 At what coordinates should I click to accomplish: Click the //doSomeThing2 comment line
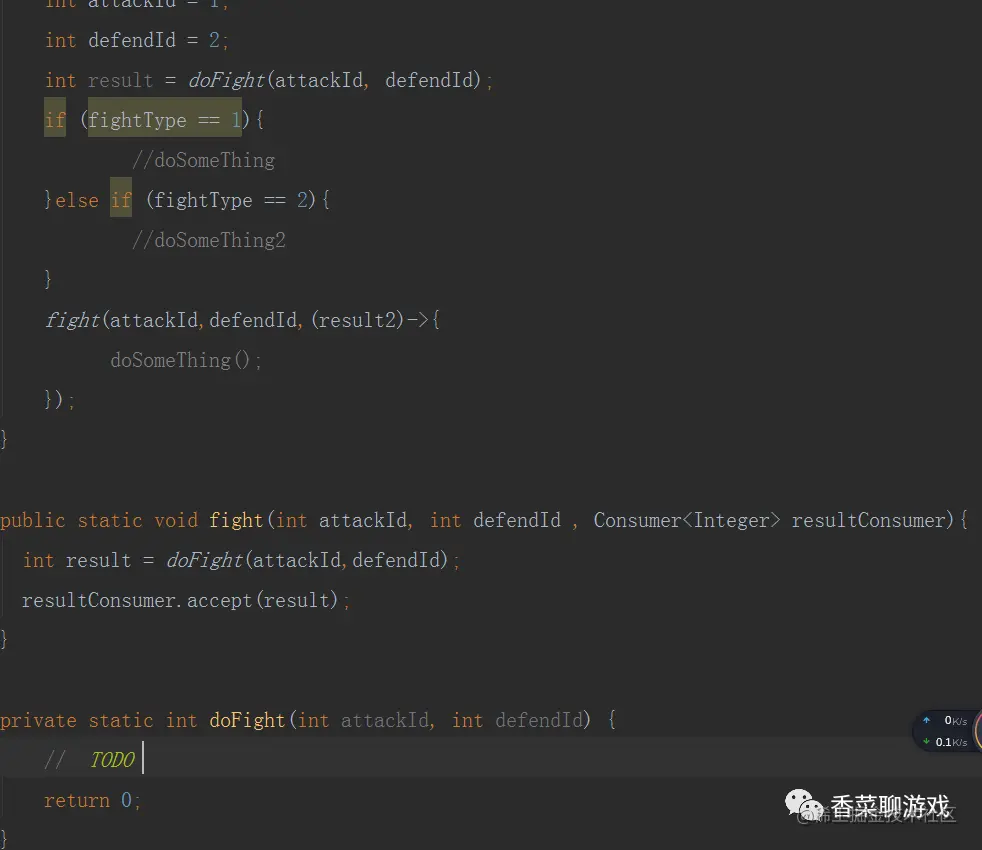pos(209,240)
